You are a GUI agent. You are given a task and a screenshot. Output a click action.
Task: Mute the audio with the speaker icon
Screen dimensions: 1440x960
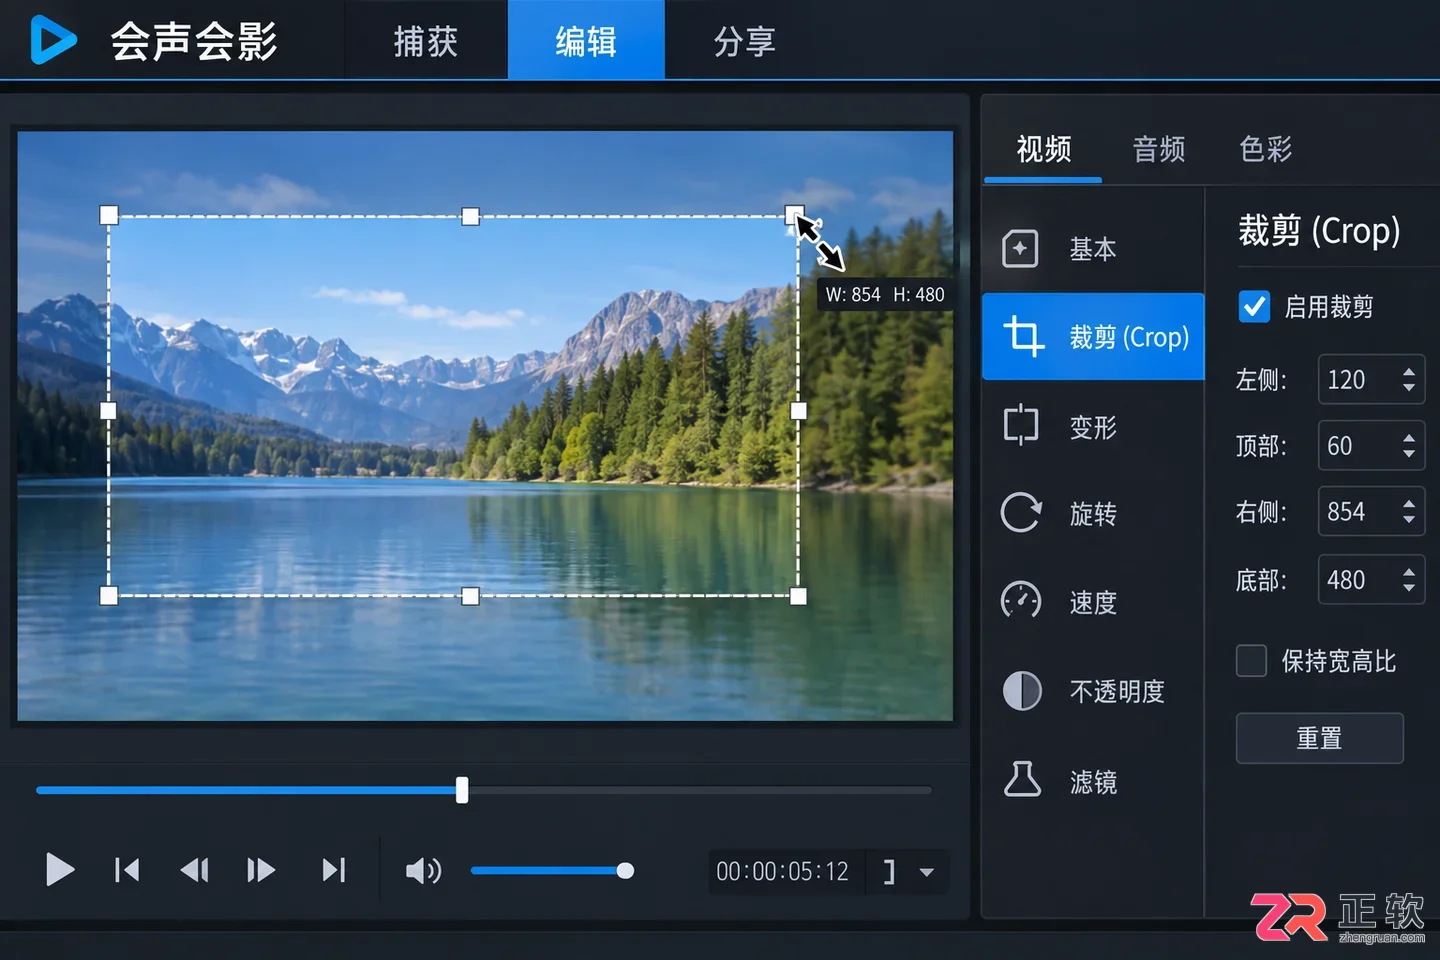click(x=423, y=871)
